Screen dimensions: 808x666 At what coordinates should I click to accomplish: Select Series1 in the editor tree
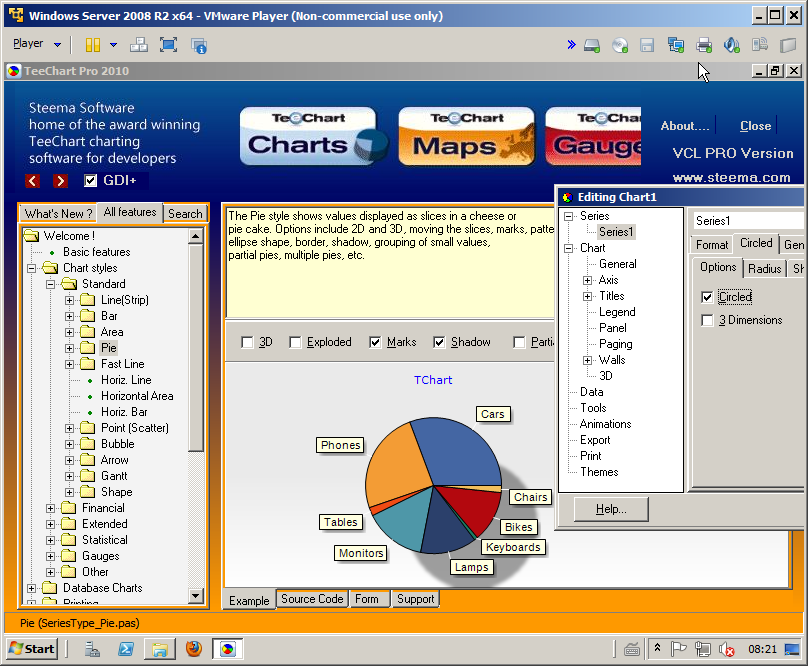click(616, 232)
